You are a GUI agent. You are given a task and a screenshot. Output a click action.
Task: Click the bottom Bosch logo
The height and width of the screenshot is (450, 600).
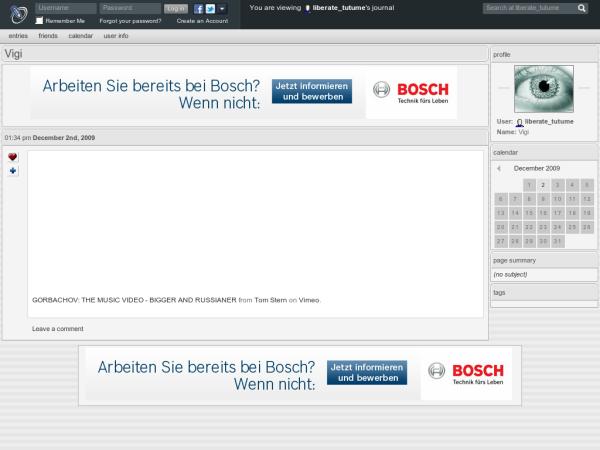tap(466, 373)
